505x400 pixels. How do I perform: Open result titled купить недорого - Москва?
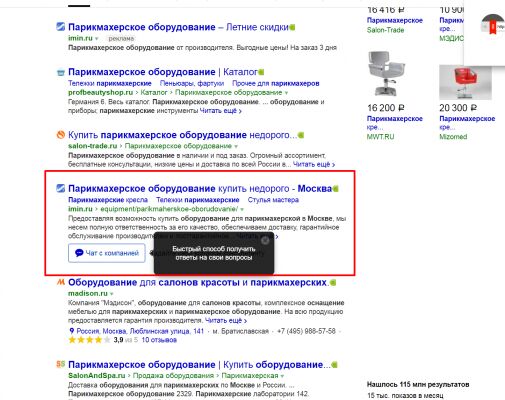click(x=200, y=189)
